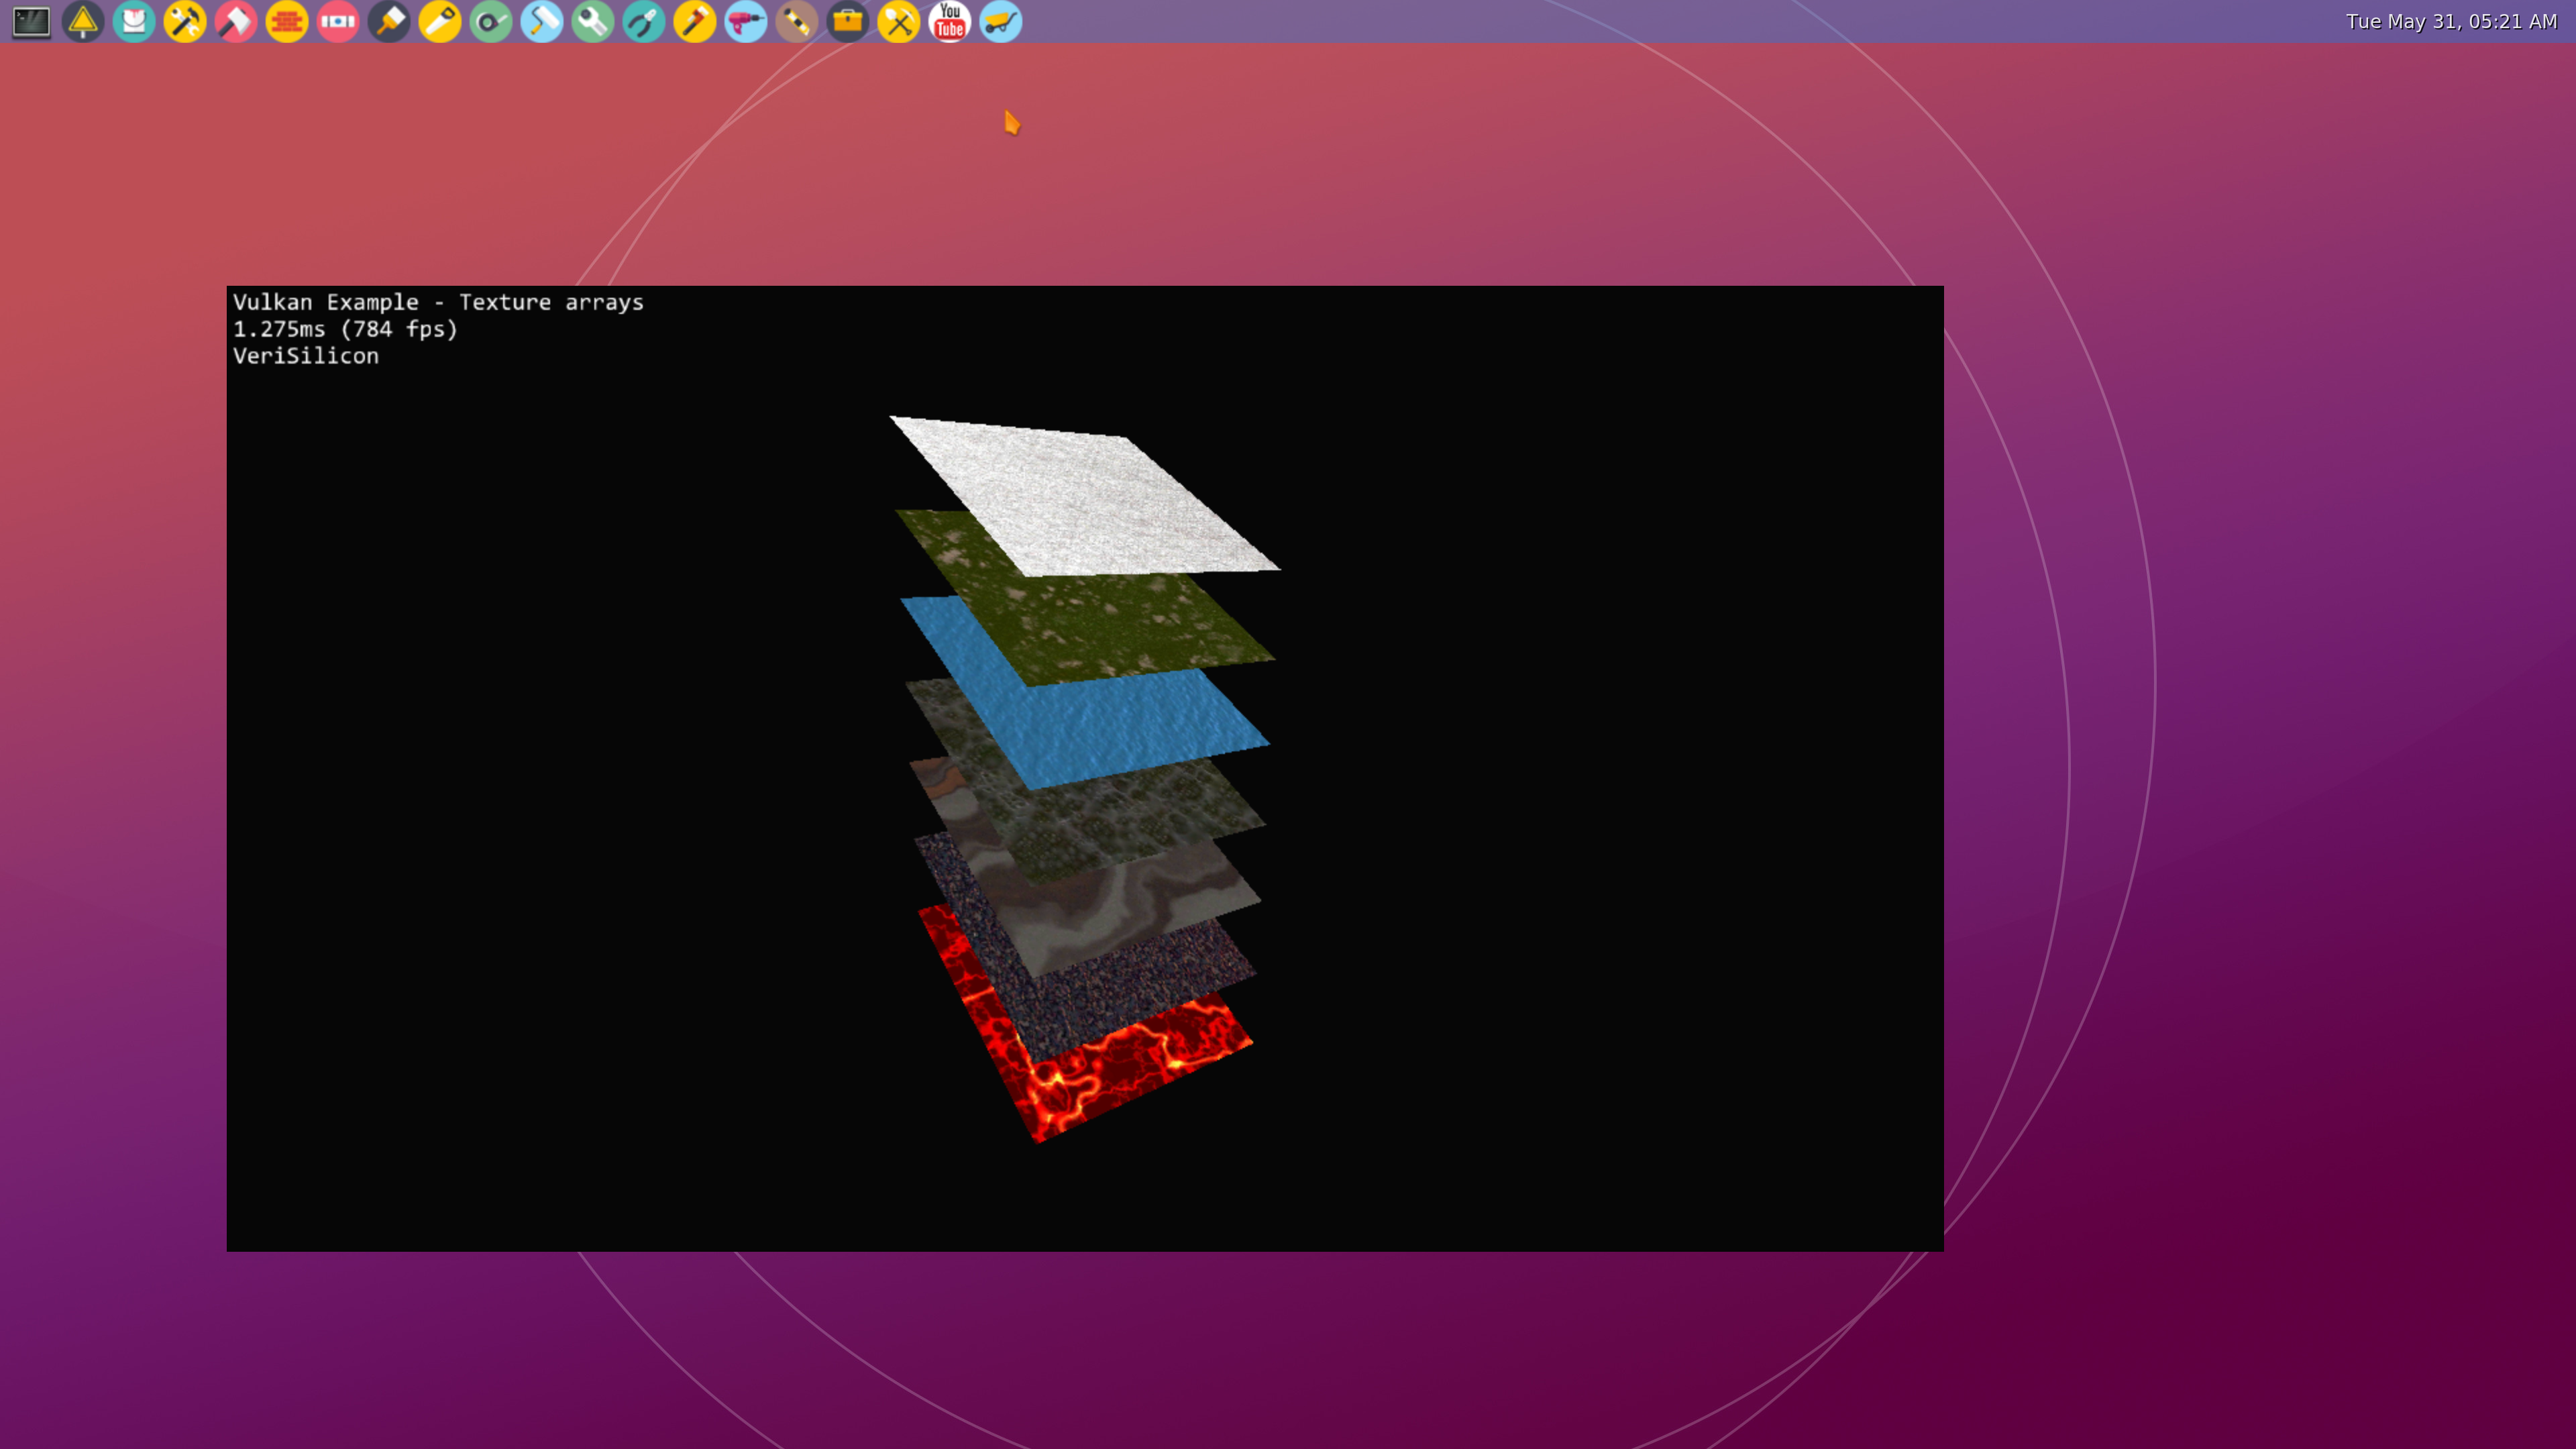Launch the power drill icon
This screenshot has height=1449, width=2576.
coord(746,21)
